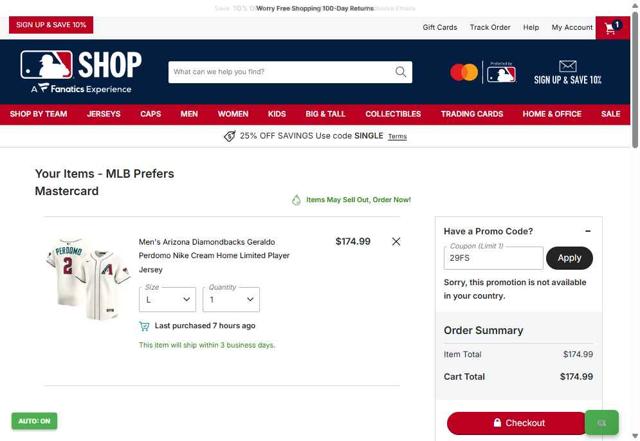Viewport: 640px width, 441px height.
Task: Go to MLB Shop home via logo
Action: [x=81, y=72]
